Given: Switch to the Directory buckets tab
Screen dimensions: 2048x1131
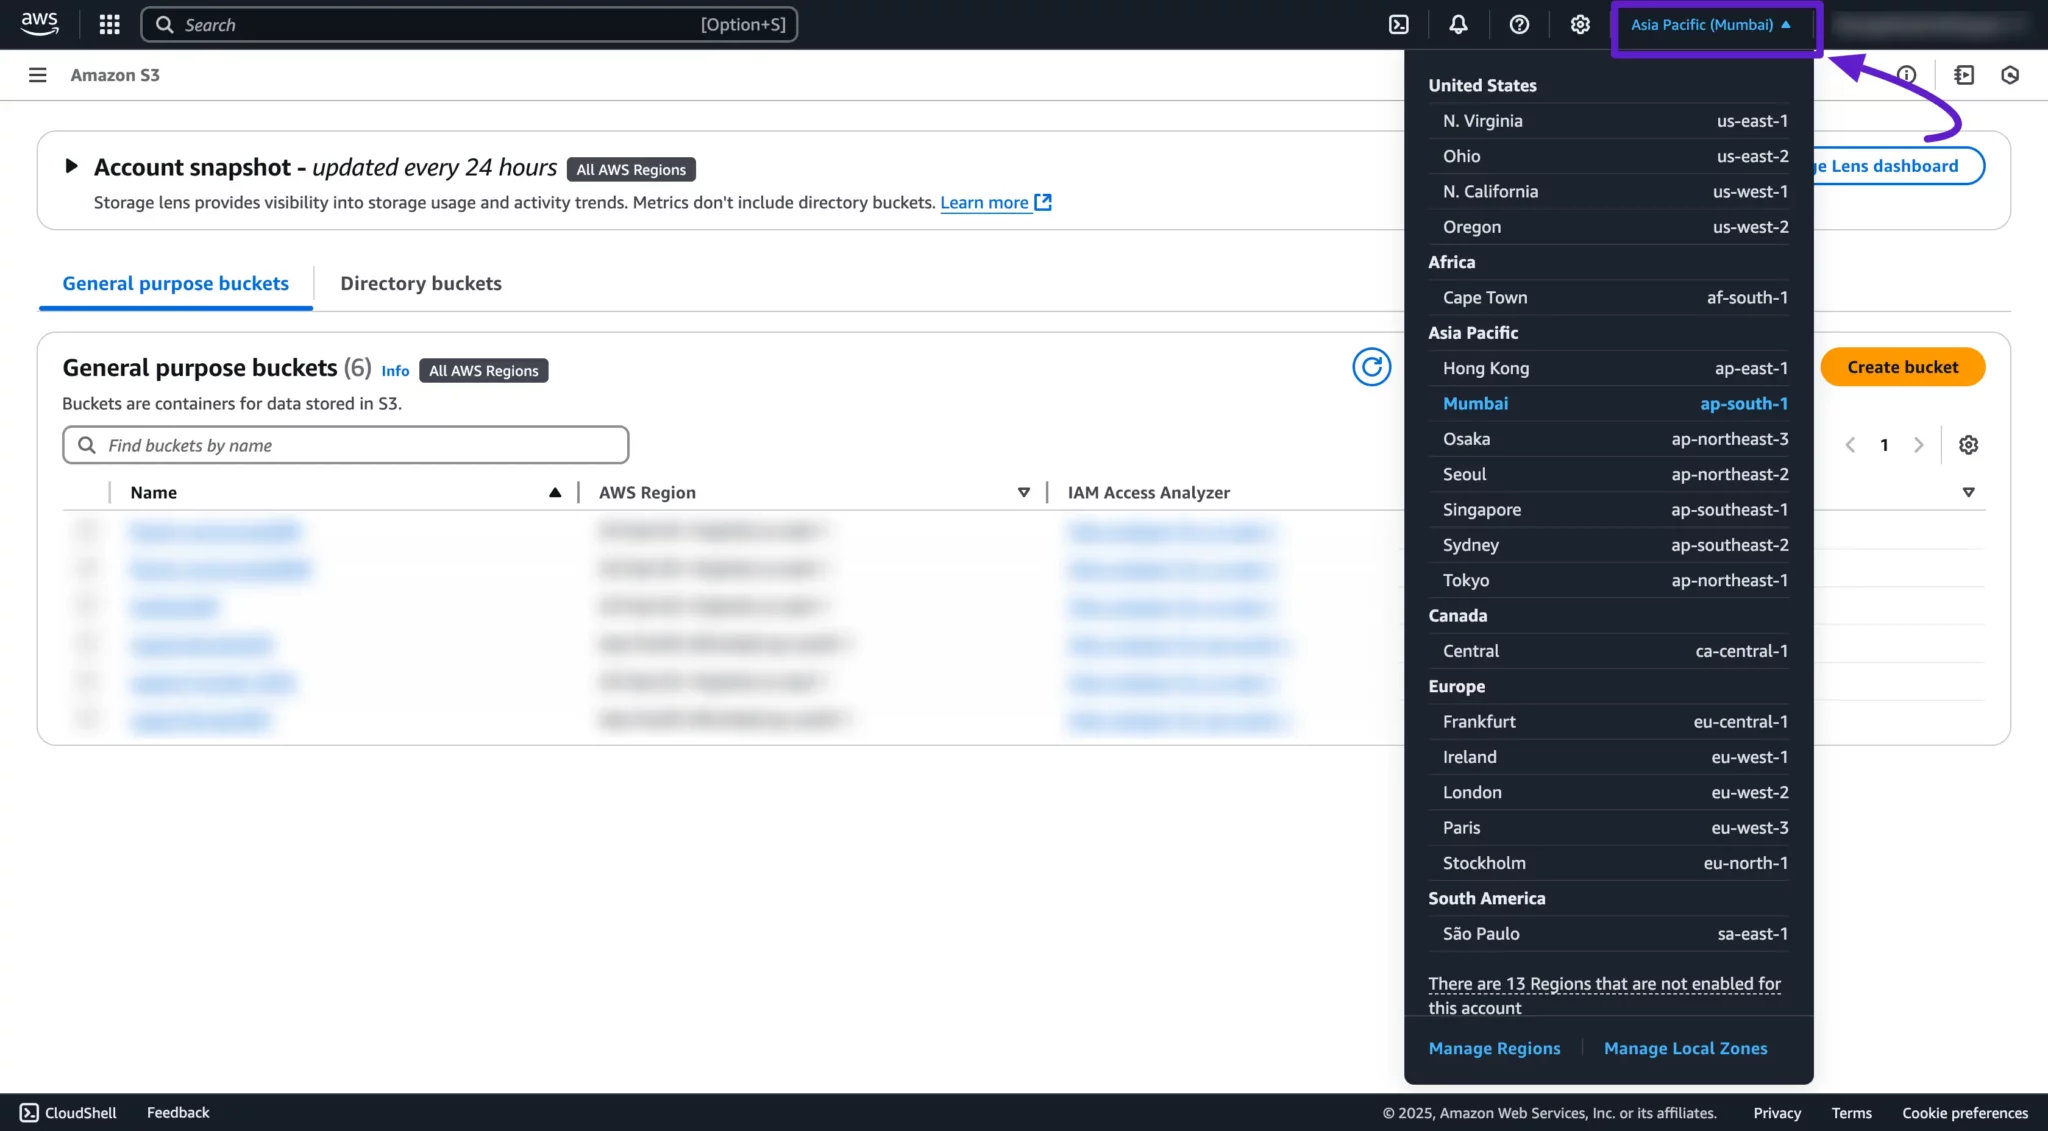Looking at the screenshot, I should [420, 284].
